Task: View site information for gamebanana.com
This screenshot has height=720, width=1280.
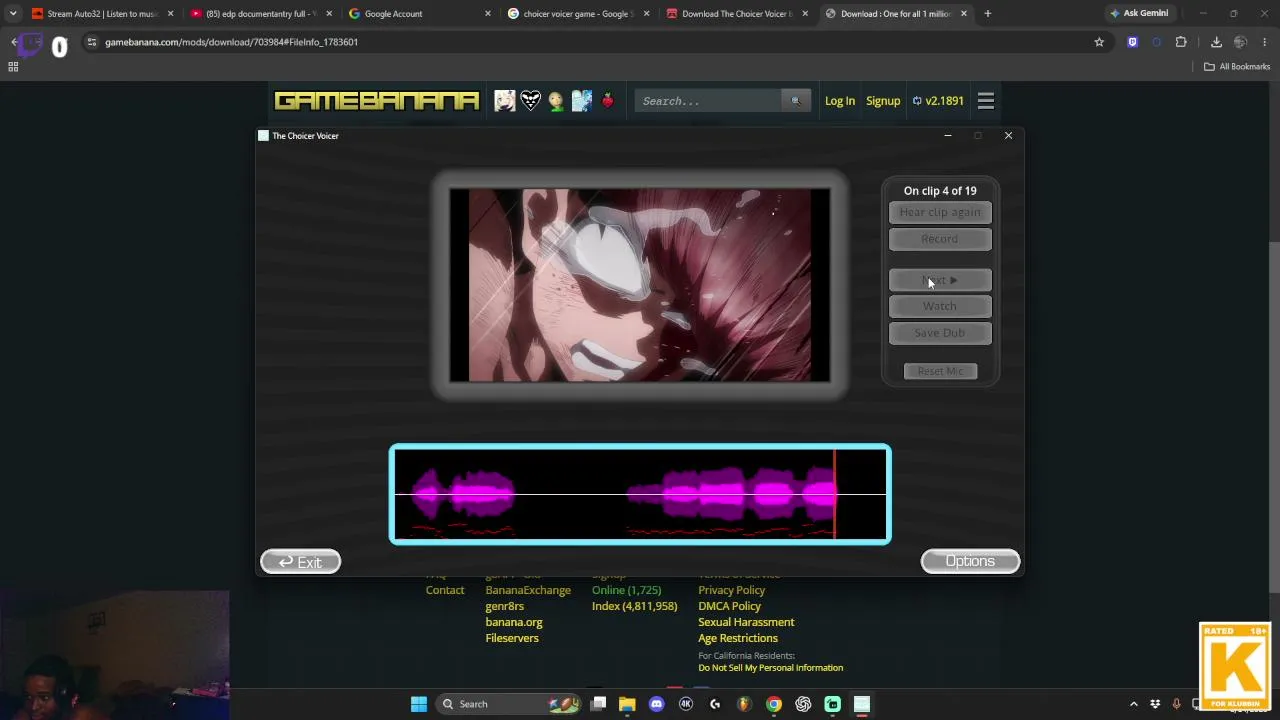Action: 91,42
